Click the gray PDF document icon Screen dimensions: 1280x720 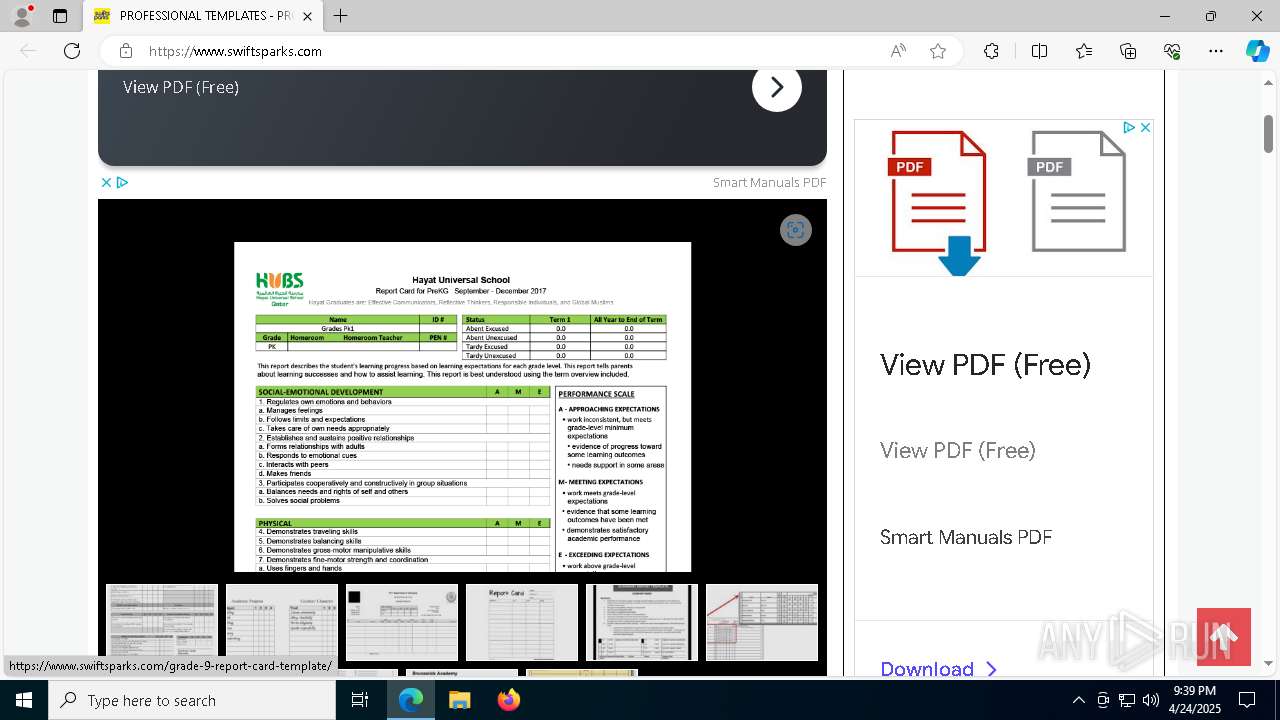(x=1078, y=191)
